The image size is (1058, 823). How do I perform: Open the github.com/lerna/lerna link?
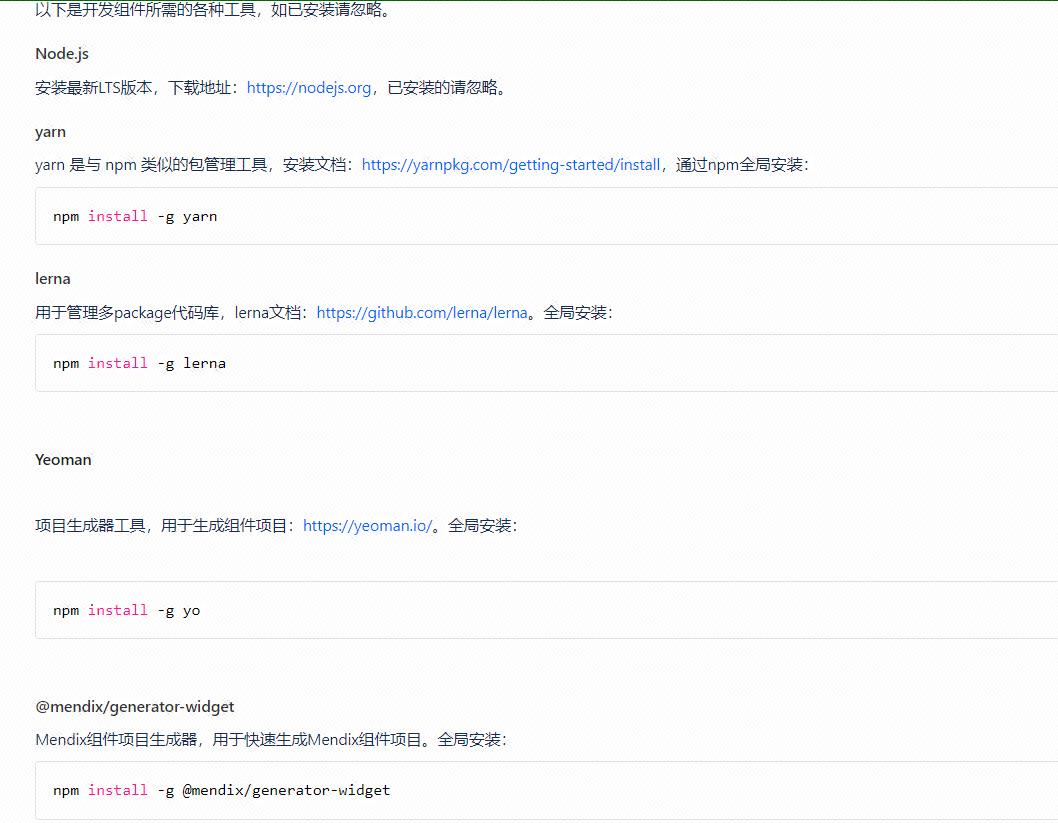422,312
